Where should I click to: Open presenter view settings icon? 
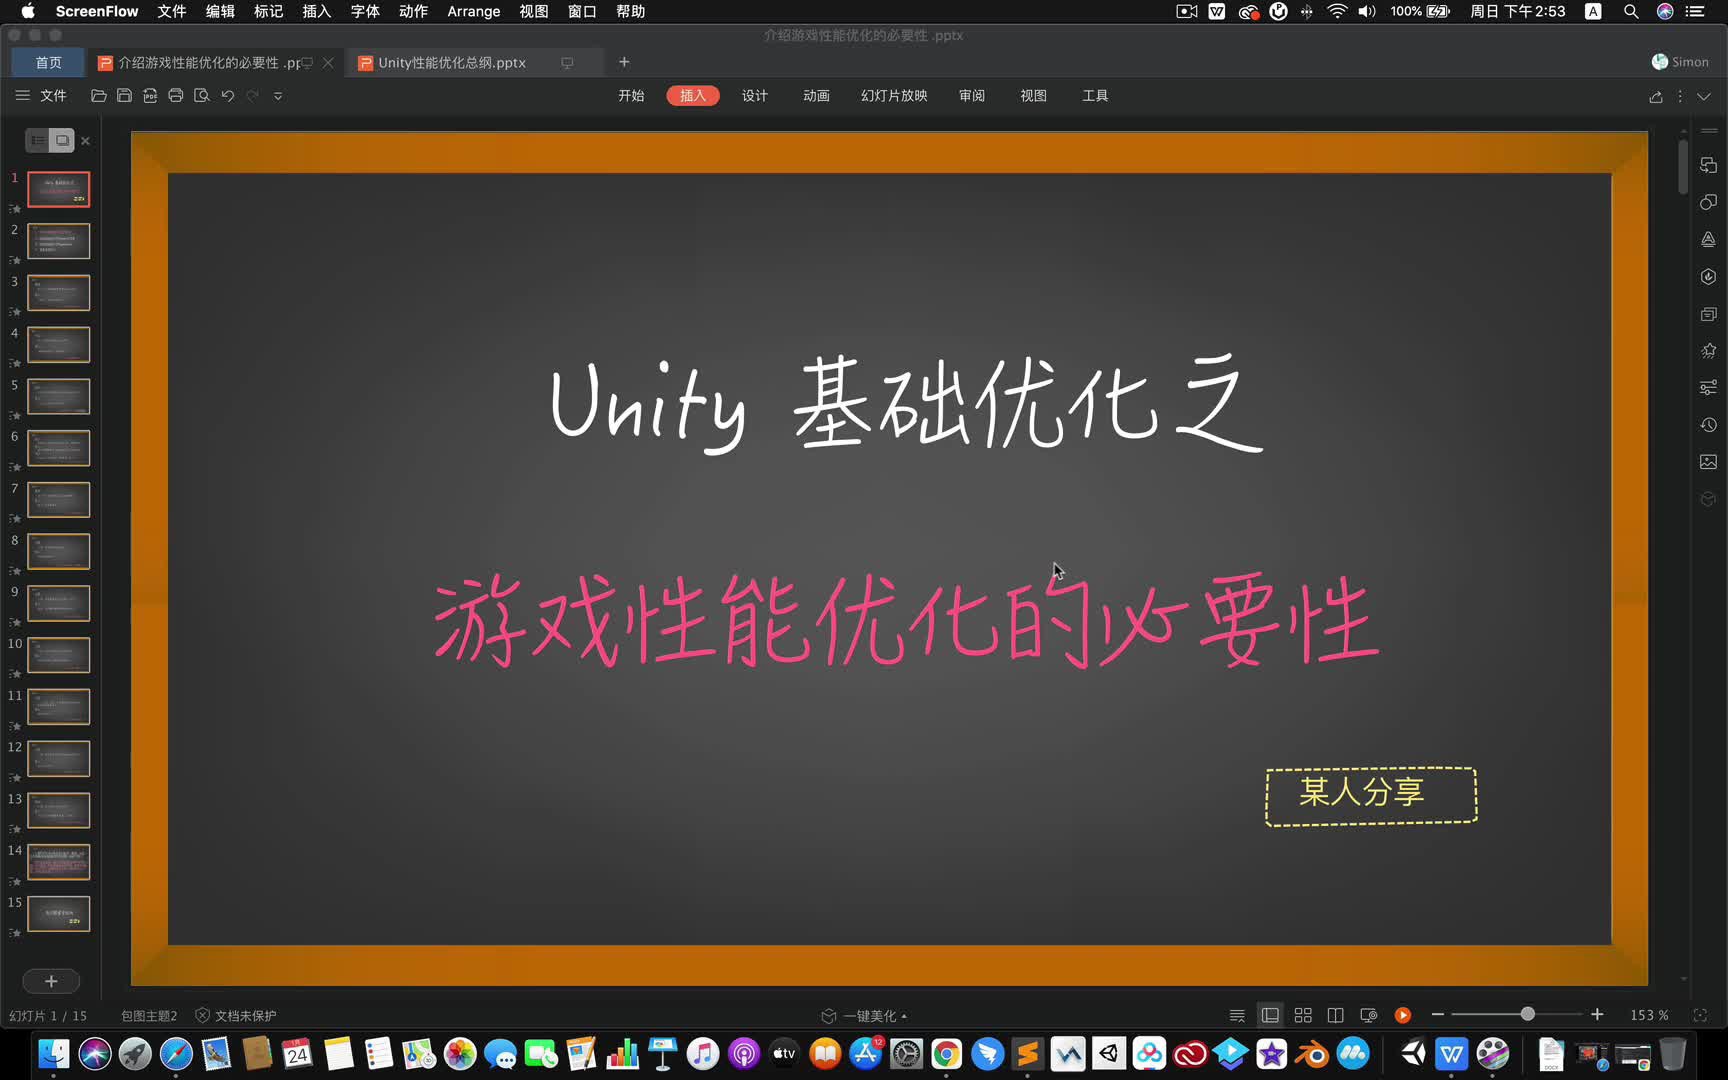point(1369,1015)
